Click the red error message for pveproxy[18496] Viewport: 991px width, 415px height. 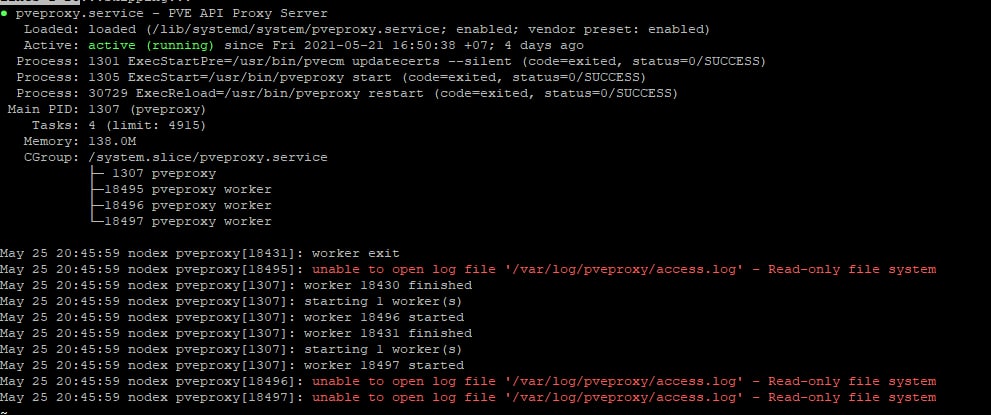tap(623, 381)
